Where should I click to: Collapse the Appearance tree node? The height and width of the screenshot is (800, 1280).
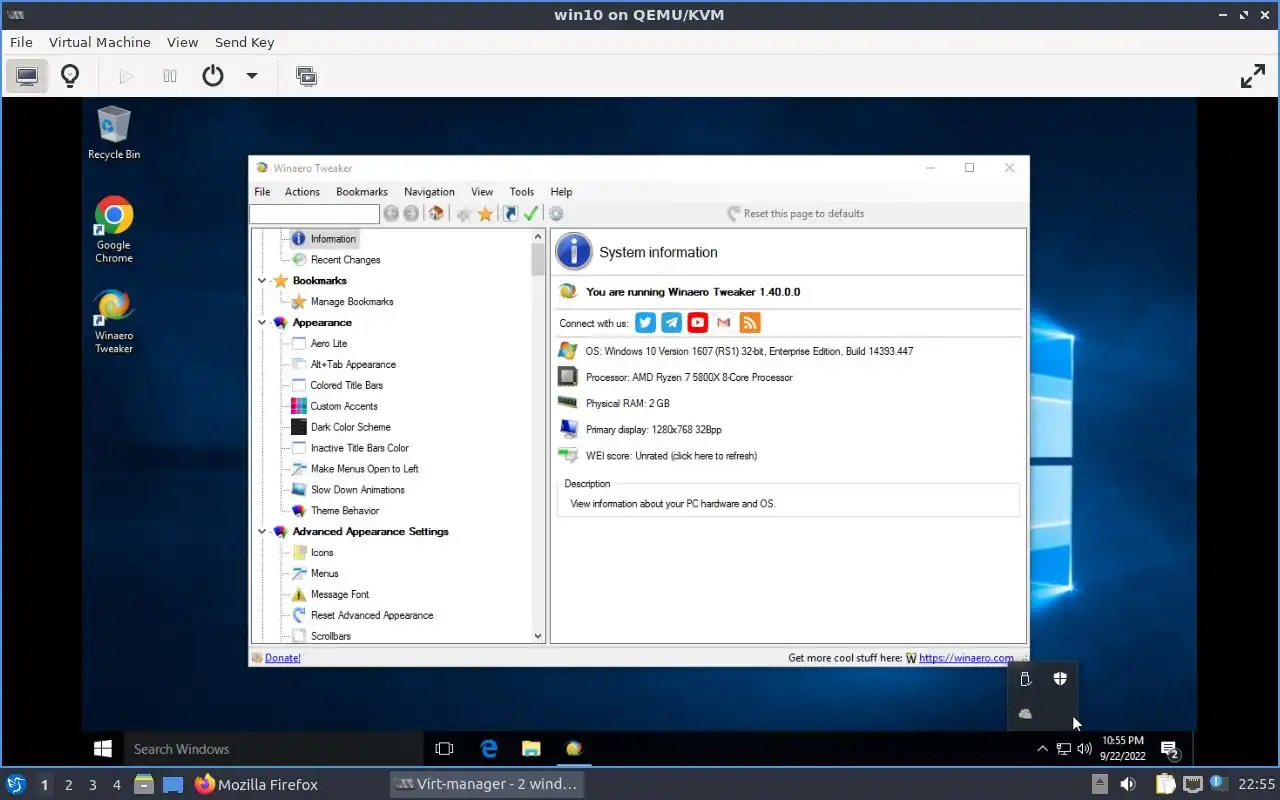point(262,323)
